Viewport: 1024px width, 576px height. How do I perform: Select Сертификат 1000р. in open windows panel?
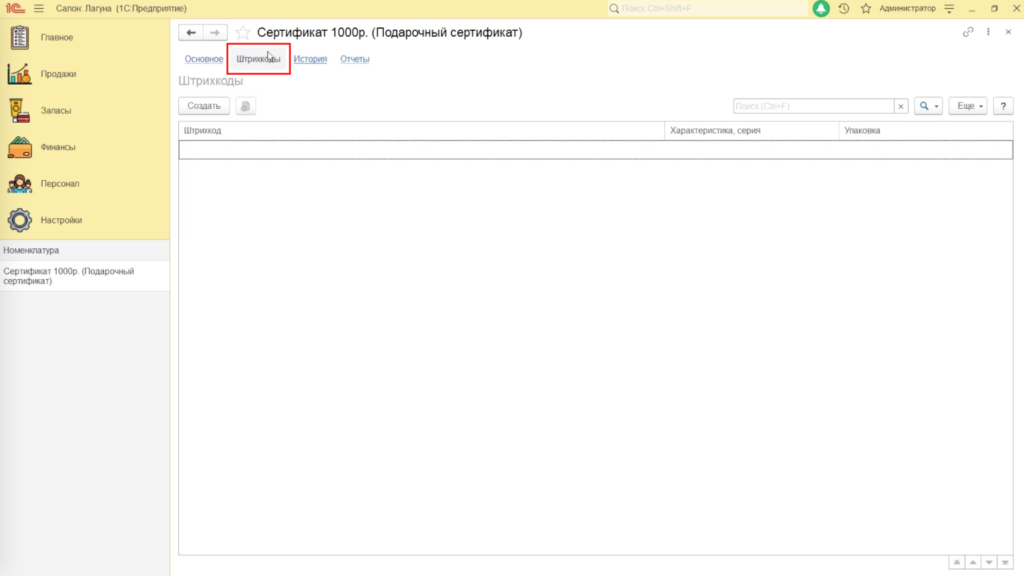pyautogui.click(x=85, y=276)
